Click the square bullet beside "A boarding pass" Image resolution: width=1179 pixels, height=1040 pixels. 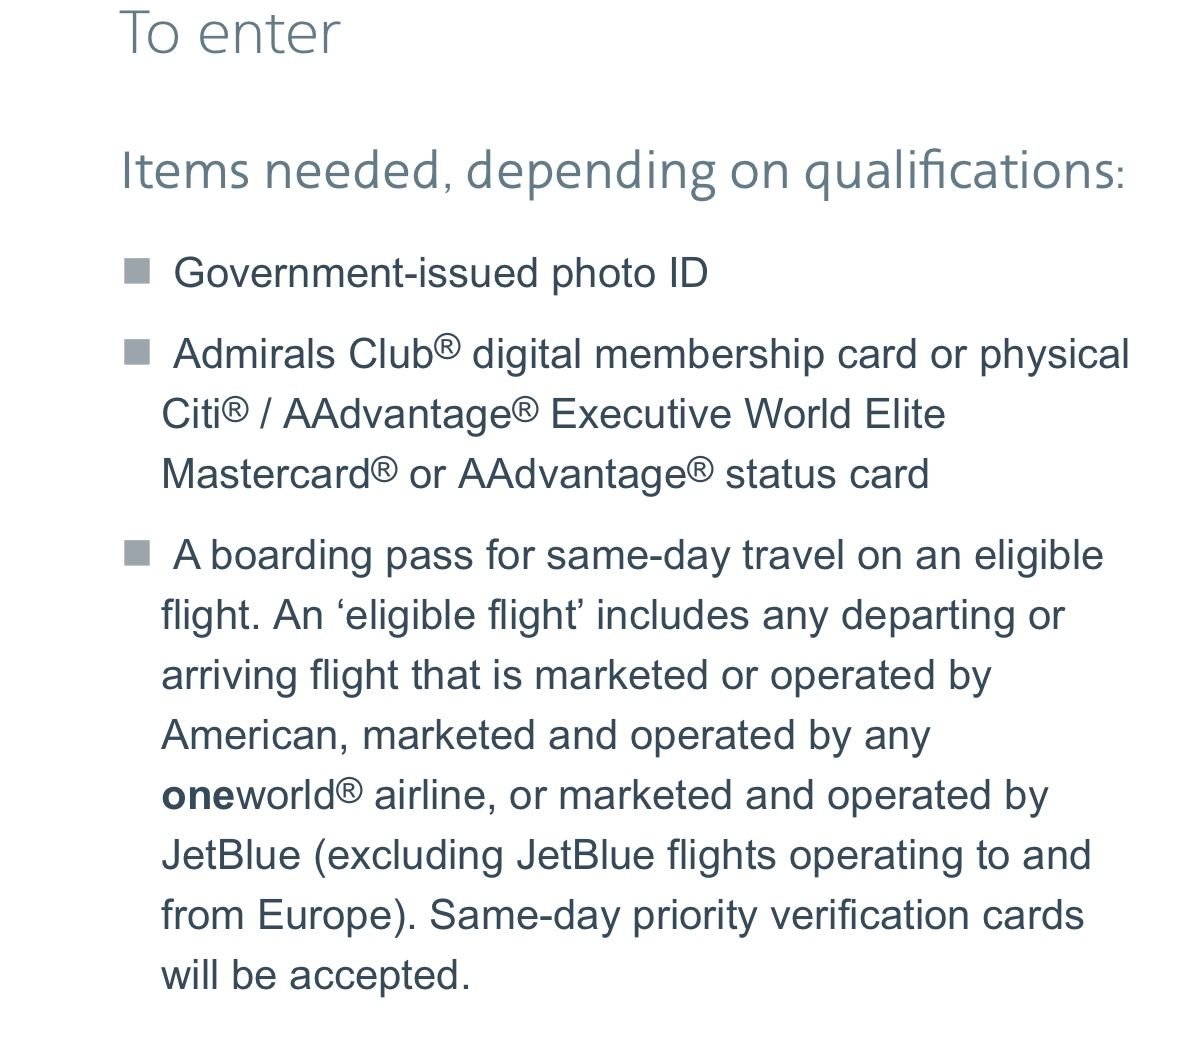tap(136, 553)
